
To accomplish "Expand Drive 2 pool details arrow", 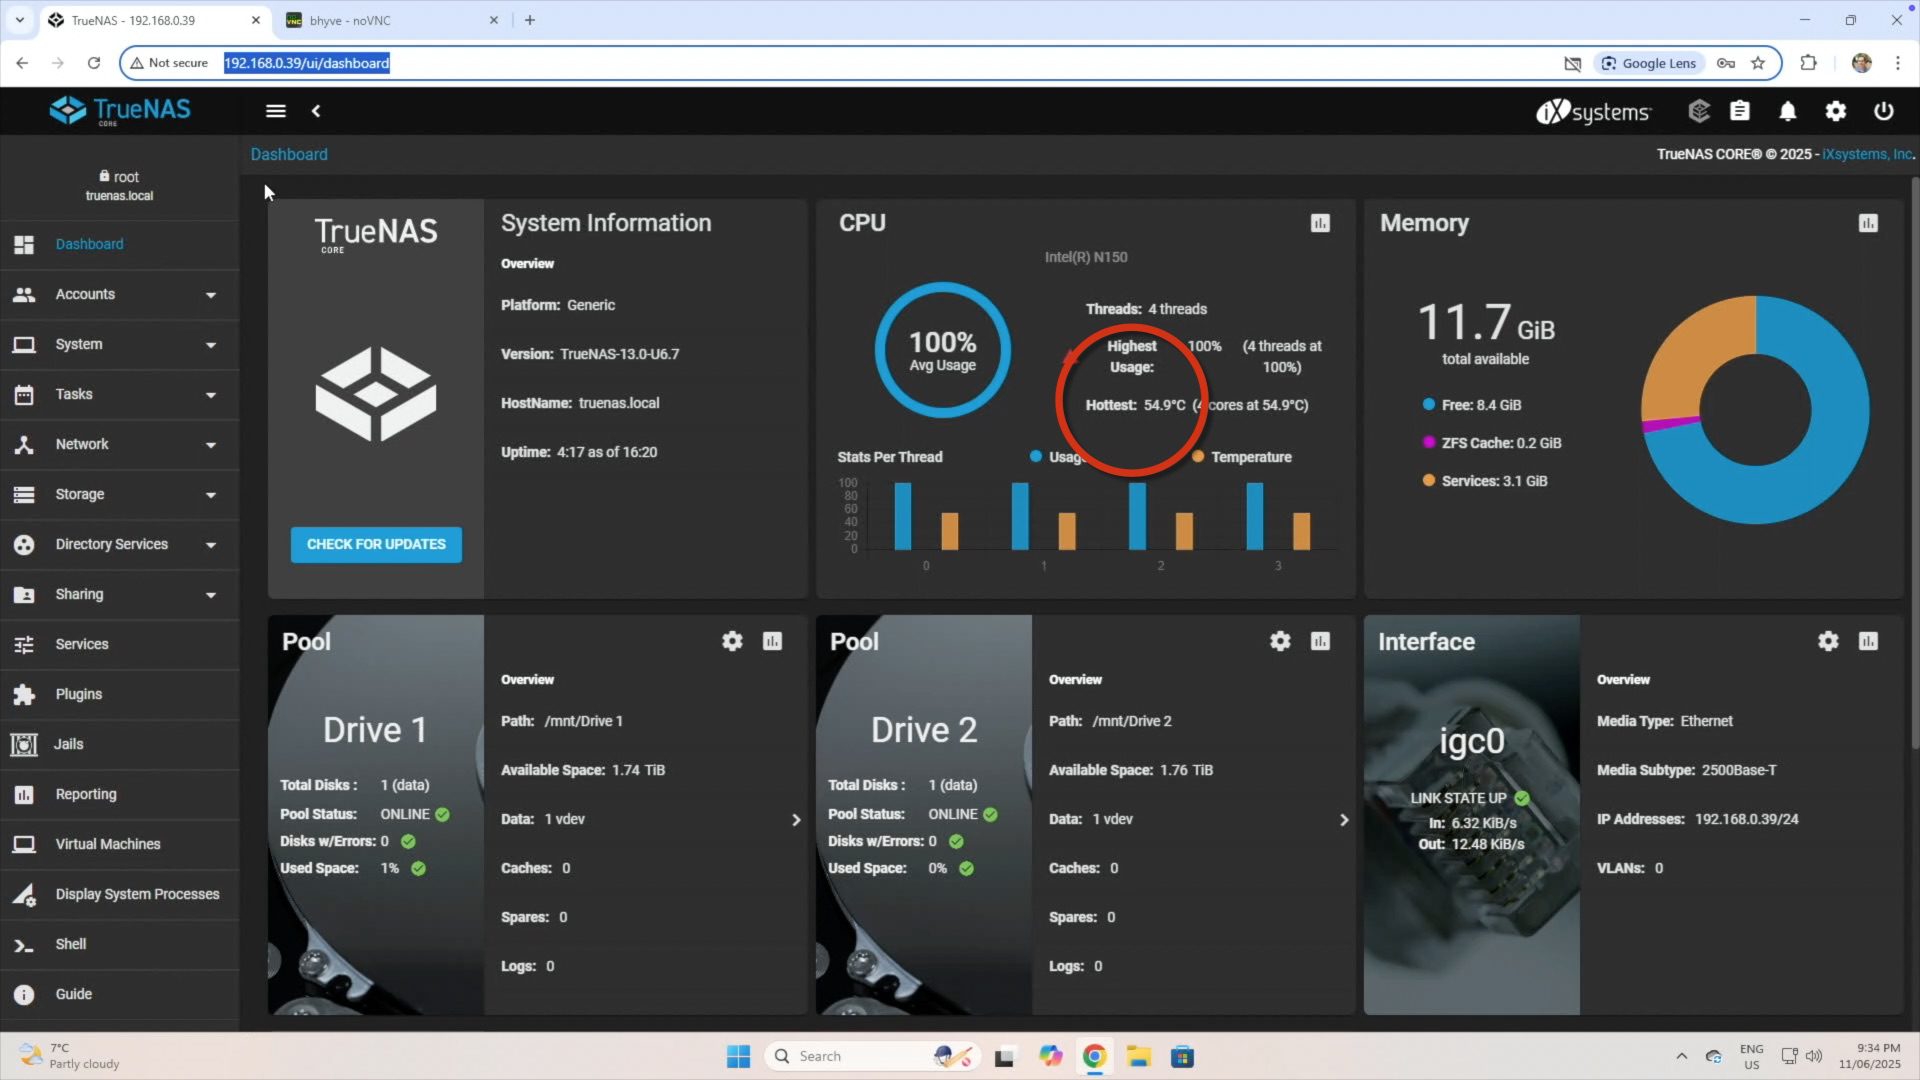I will (x=1343, y=820).
